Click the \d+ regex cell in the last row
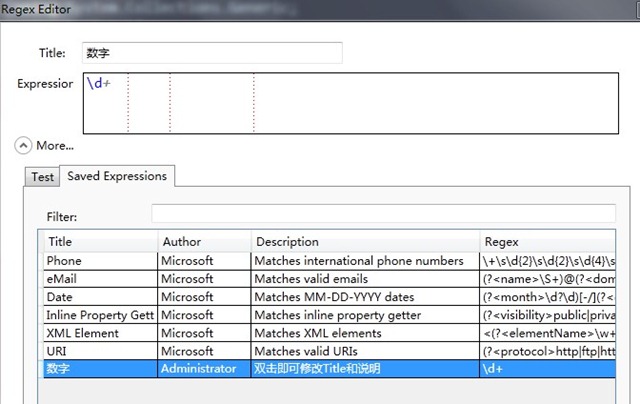This screenshot has width=640, height=404. (x=548, y=369)
